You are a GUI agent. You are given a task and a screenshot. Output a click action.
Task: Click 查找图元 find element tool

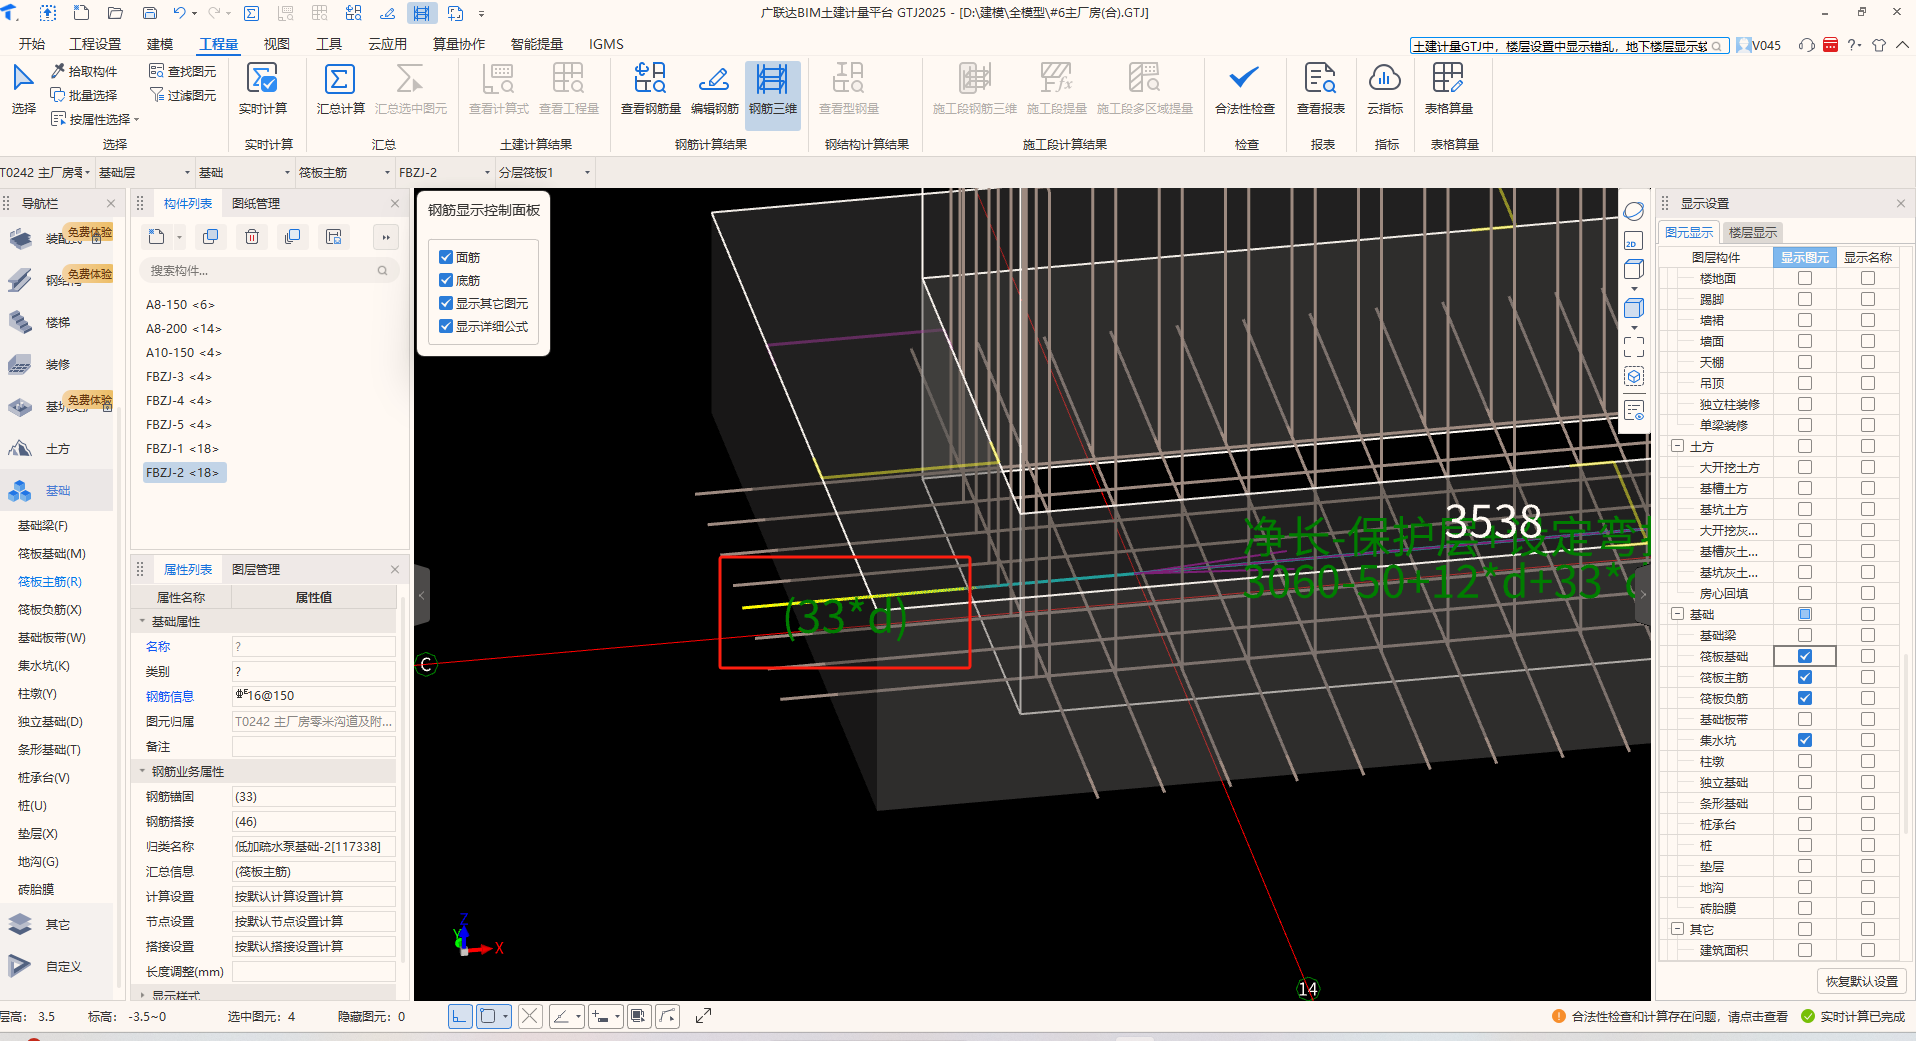(x=183, y=71)
